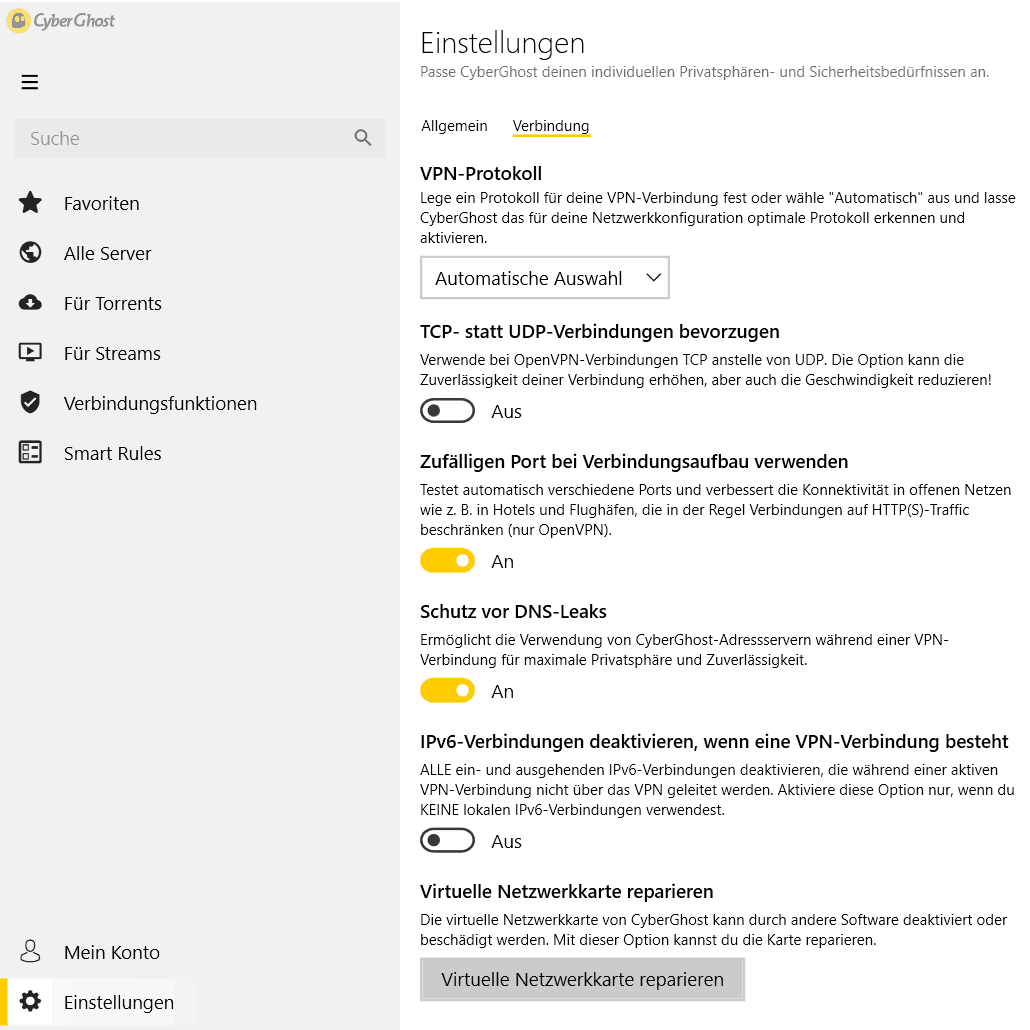Click the 'An' label under the DNS-Leaks setting

[503, 691]
